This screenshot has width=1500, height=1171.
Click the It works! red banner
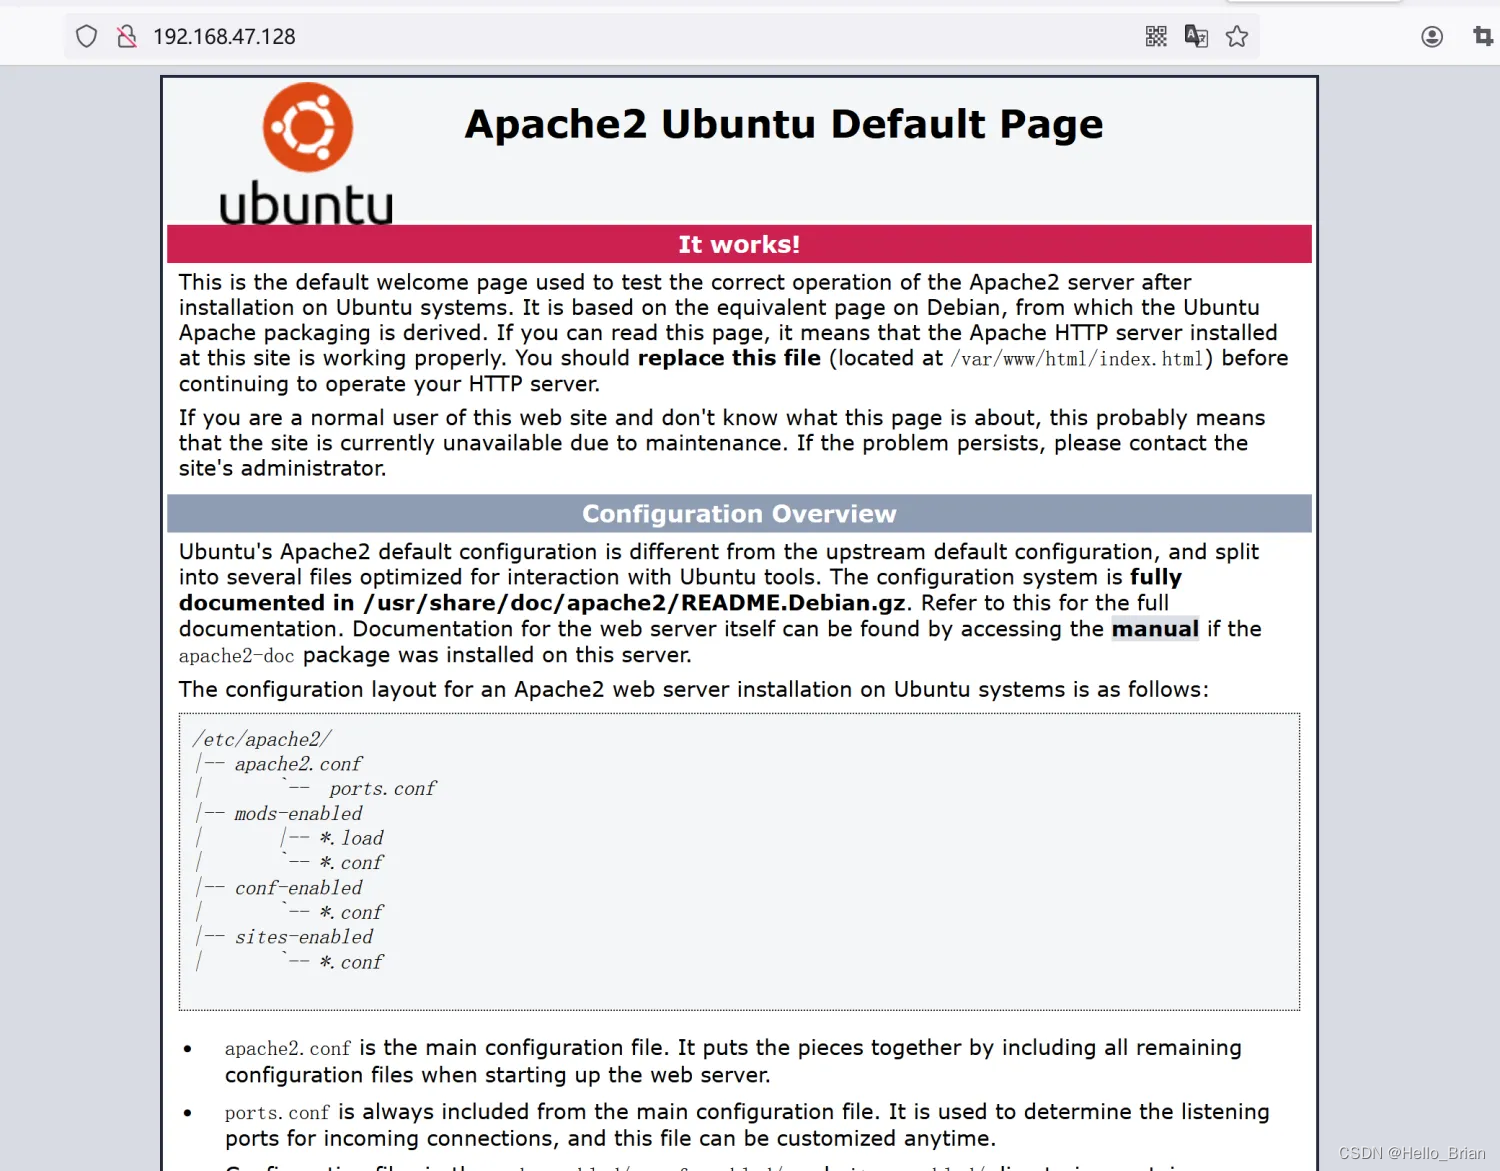(739, 244)
